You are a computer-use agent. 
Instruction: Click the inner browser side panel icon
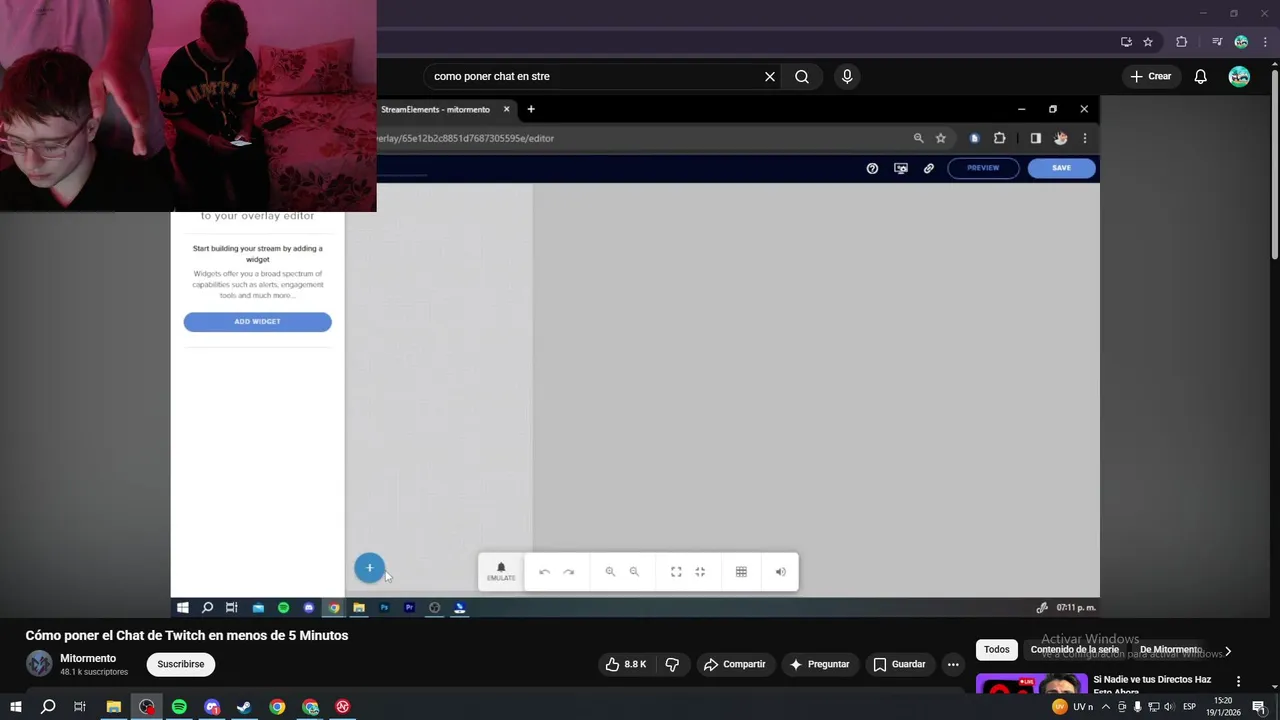[x=1035, y=138]
